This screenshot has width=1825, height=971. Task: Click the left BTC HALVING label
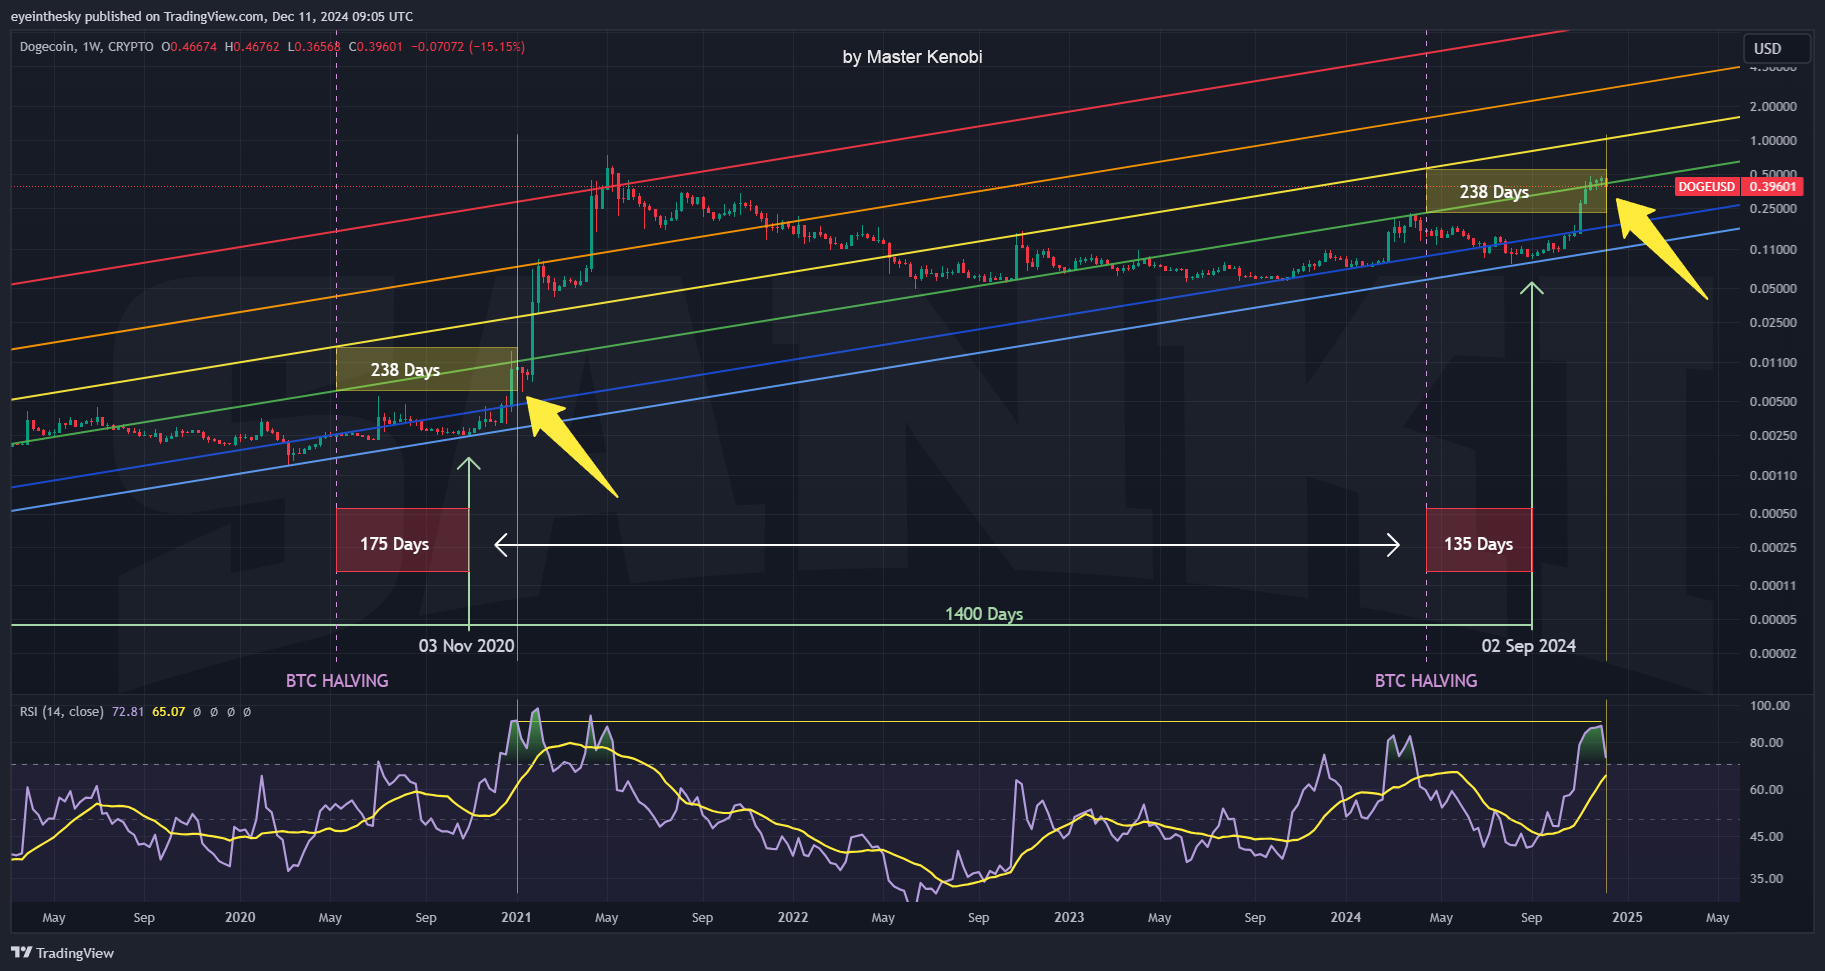pyautogui.click(x=337, y=681)
